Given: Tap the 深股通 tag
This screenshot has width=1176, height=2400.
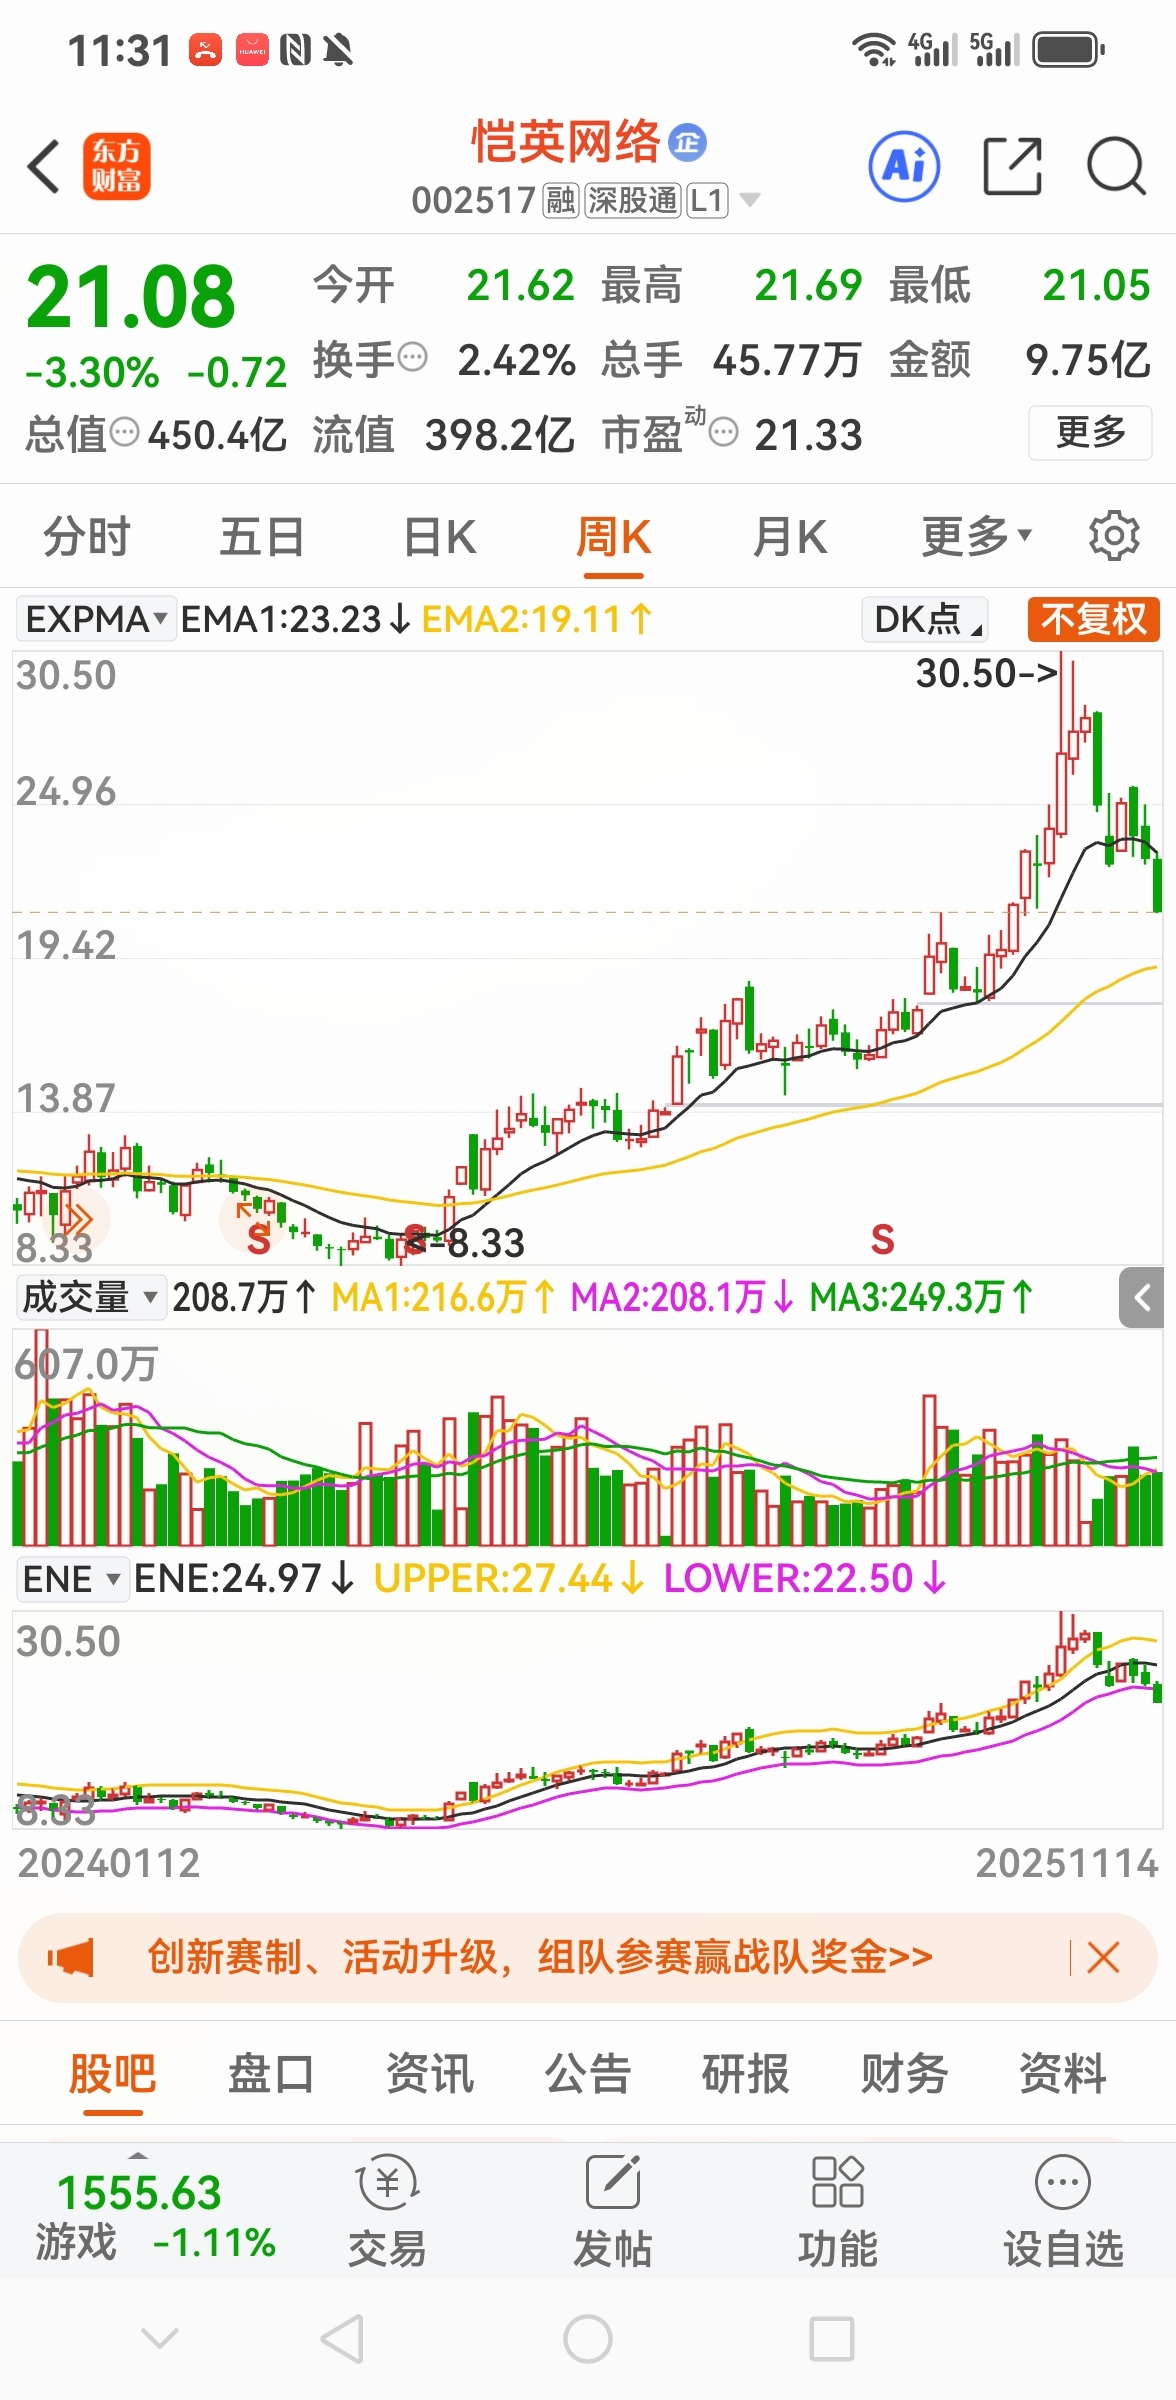Looking at the screenshot, I should 633,201.
